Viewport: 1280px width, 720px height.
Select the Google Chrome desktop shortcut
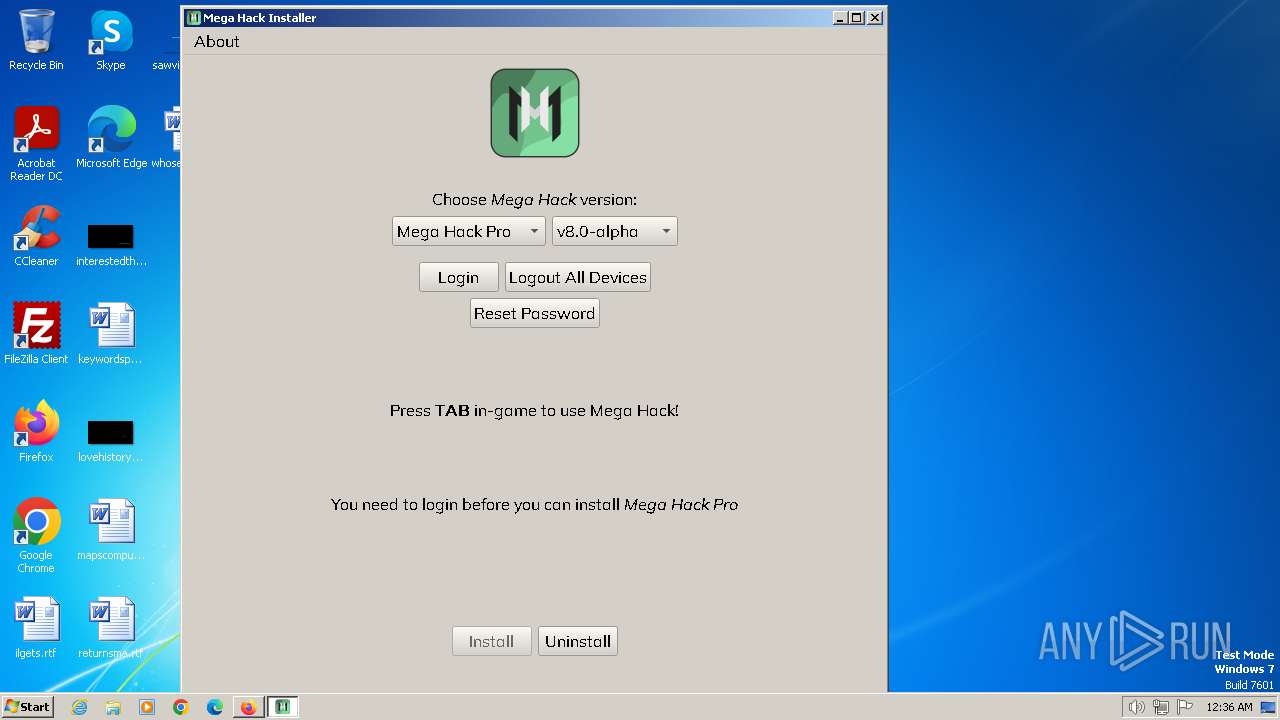pyautogui.click(x=36, y=536)
